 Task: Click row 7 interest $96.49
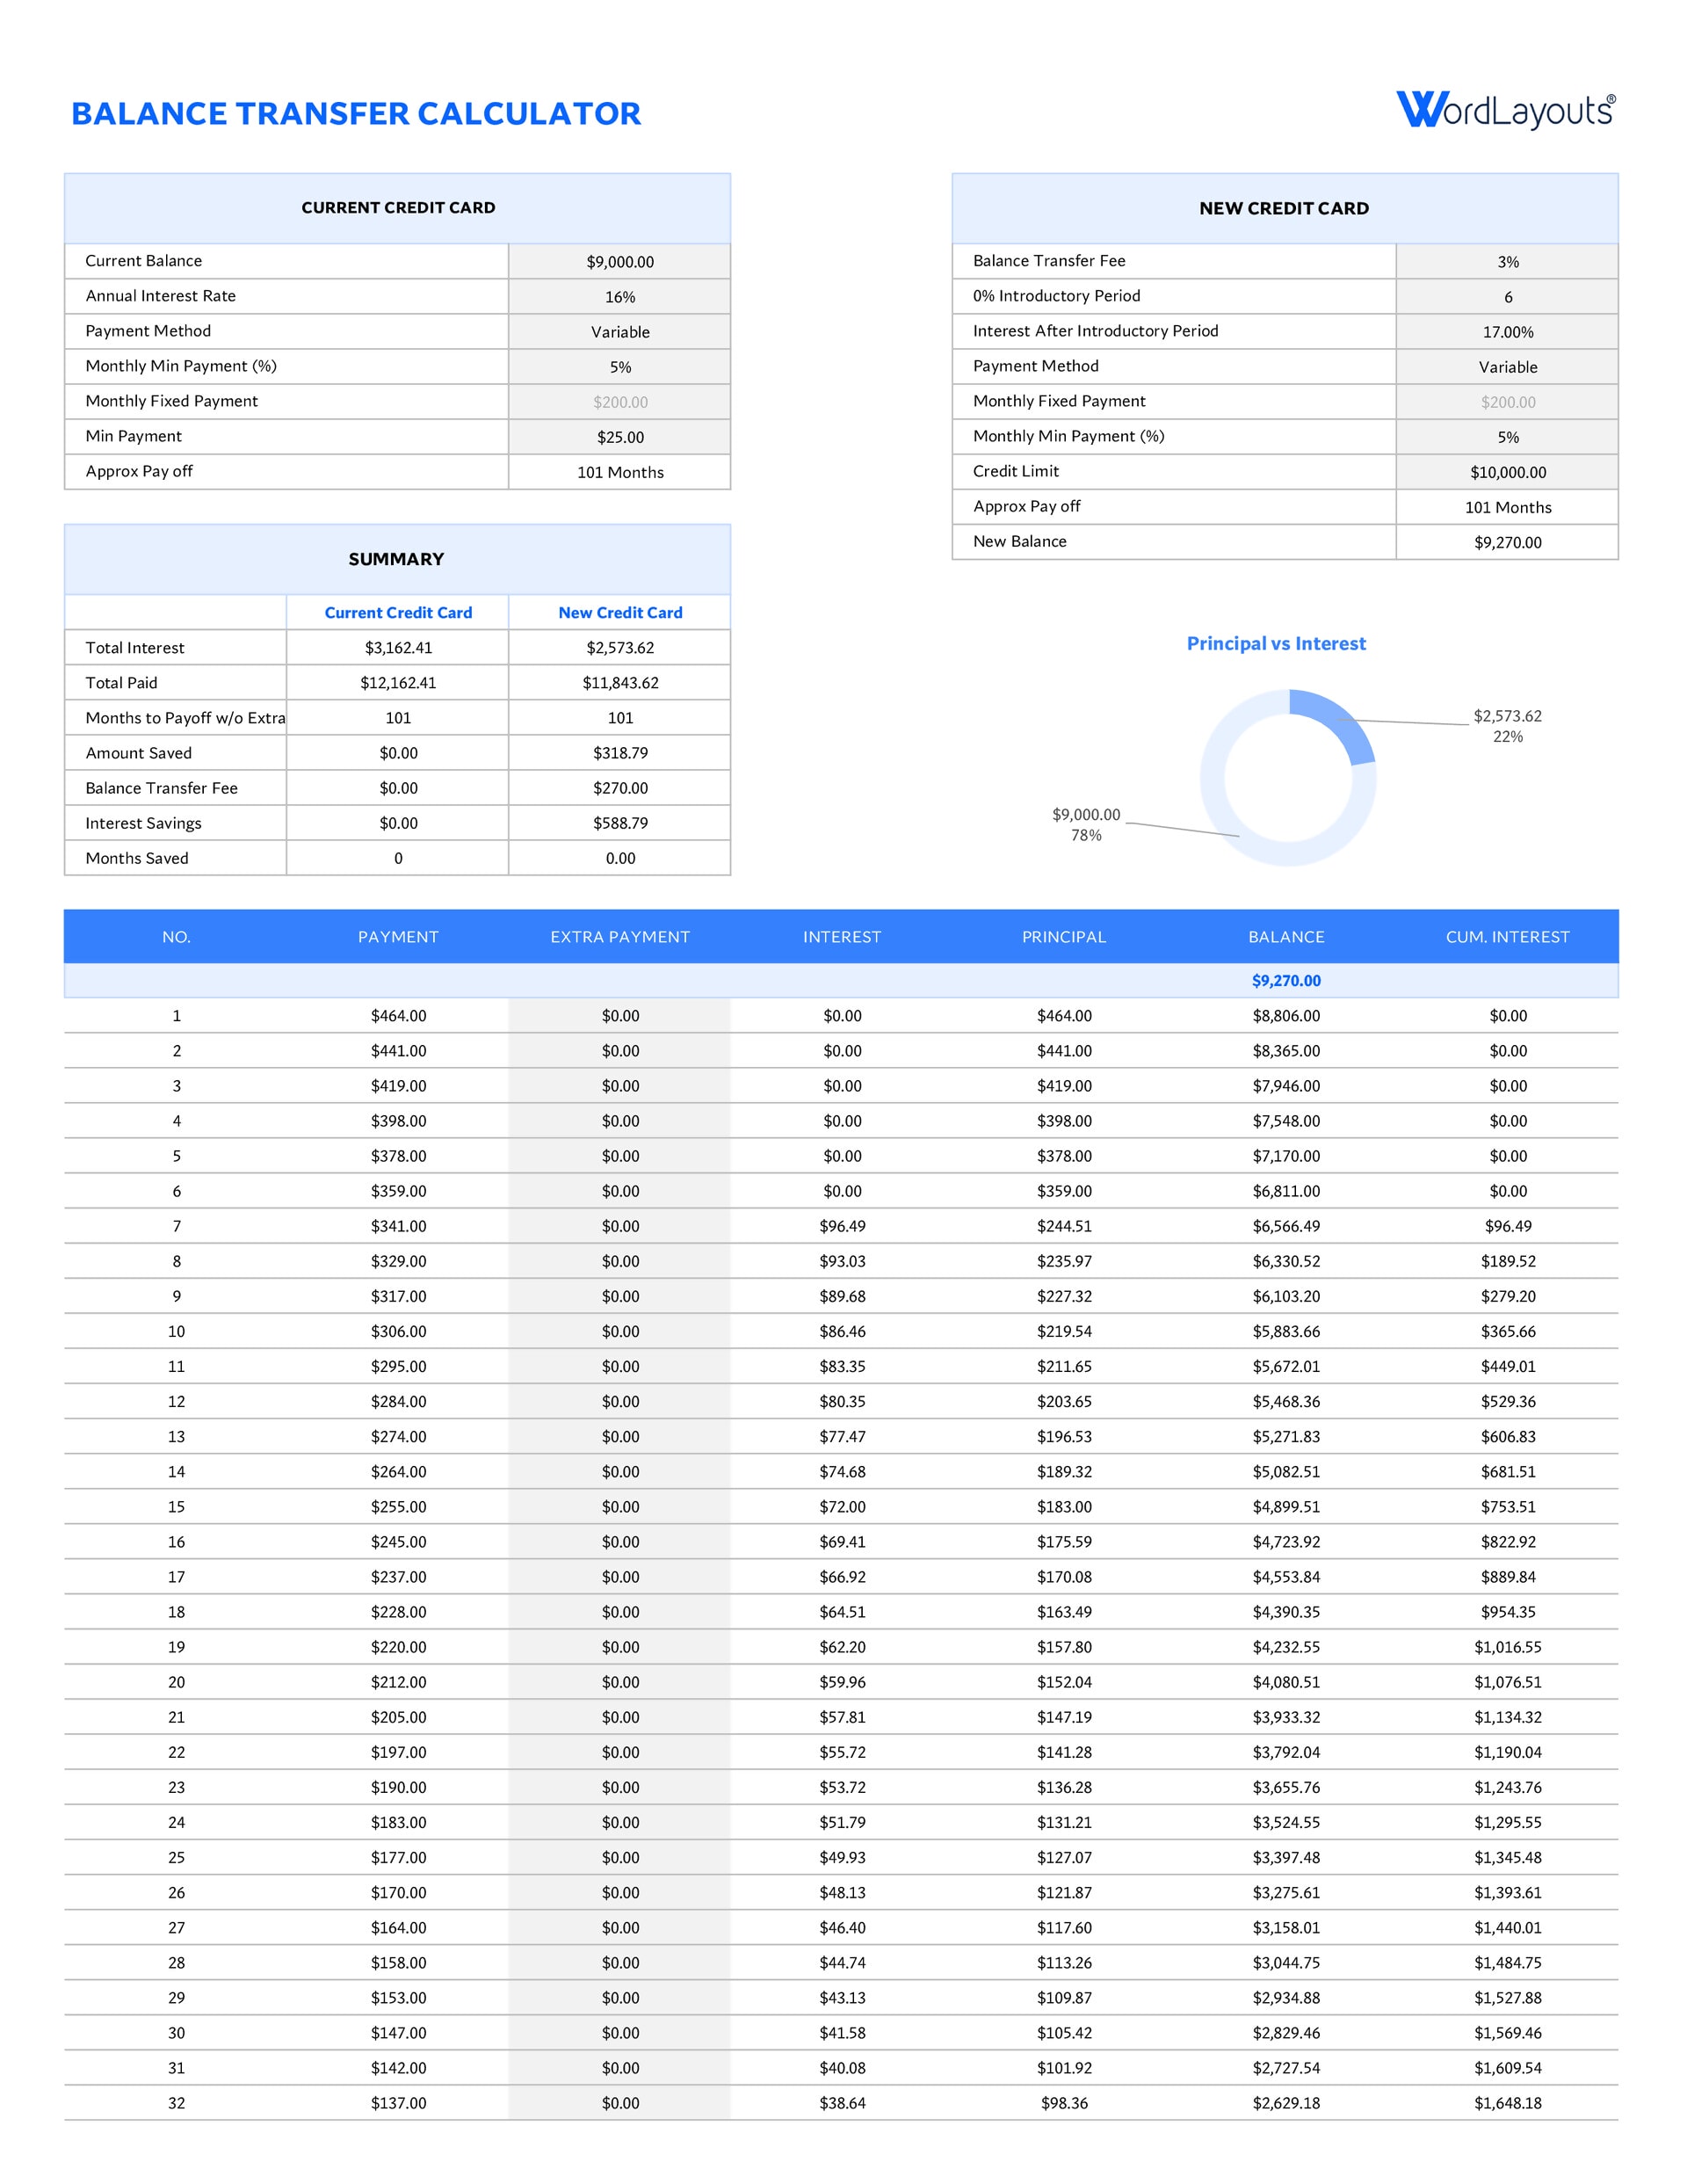[842, 1226]
